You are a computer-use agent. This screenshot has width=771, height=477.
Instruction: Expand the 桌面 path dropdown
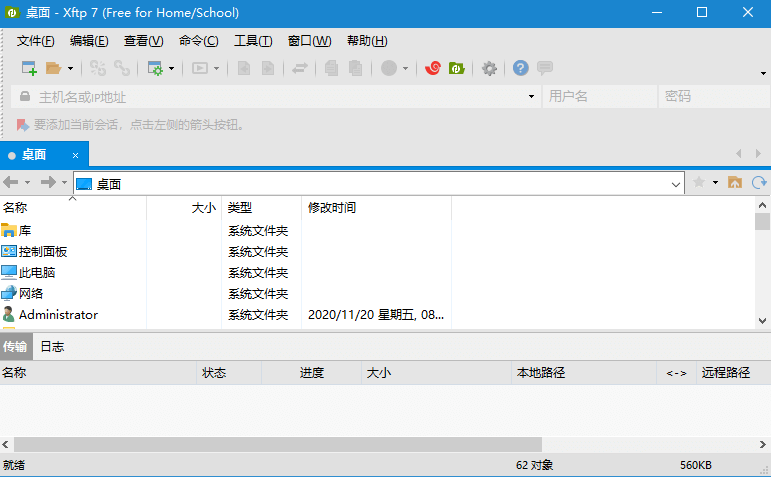(x=676, y=183)
